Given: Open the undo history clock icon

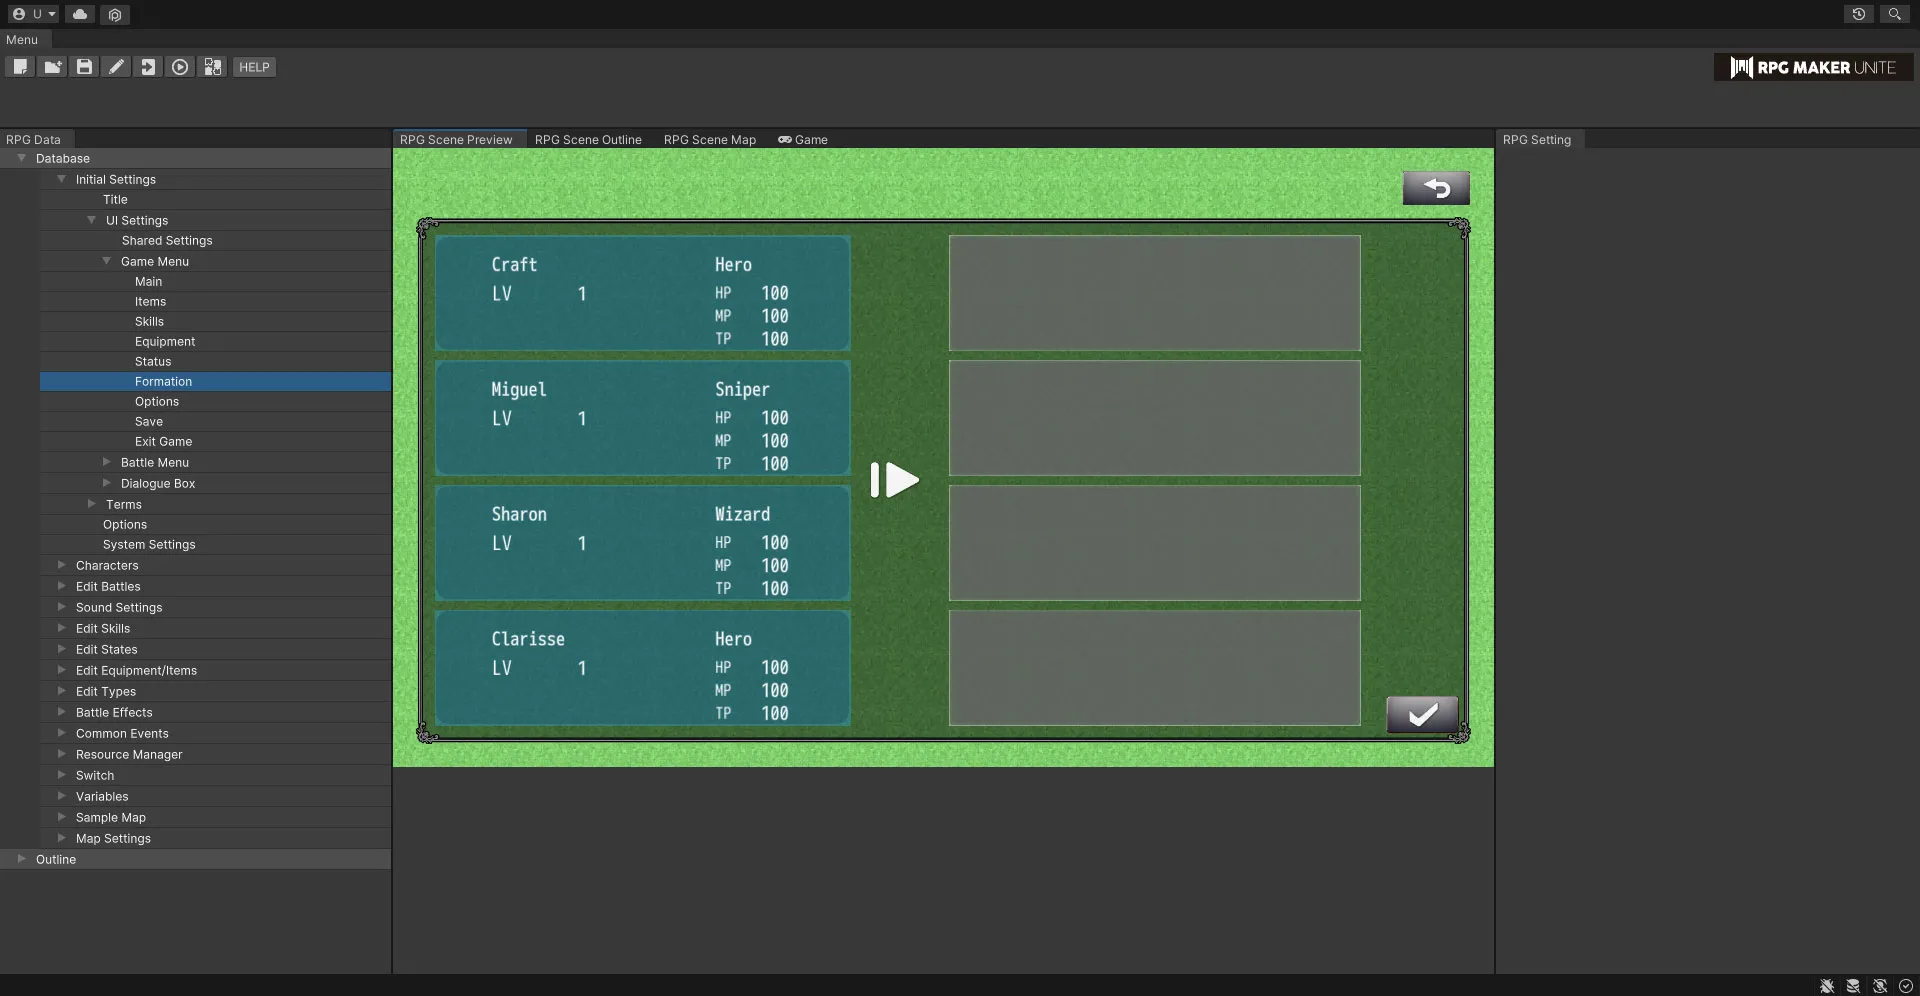Looking at the screenshot, I should pyautogui.click(x=1859, y=14).
